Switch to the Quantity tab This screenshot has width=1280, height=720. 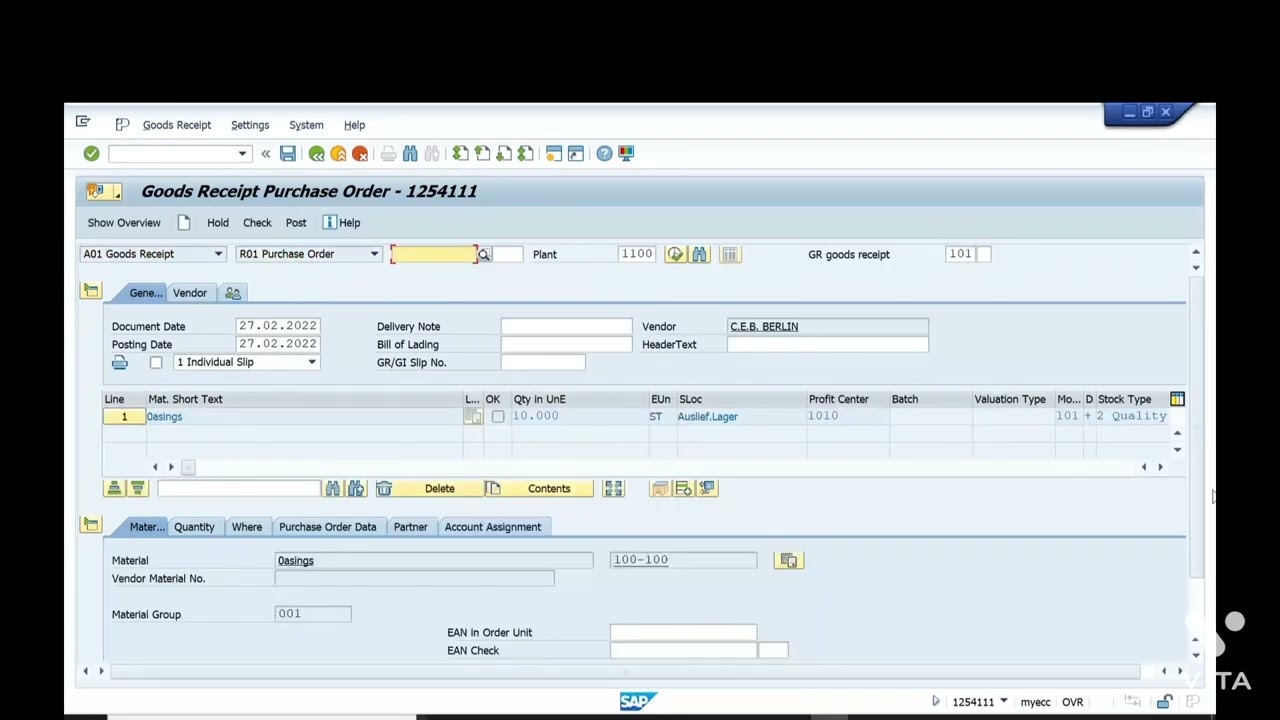tap(194, 527)
